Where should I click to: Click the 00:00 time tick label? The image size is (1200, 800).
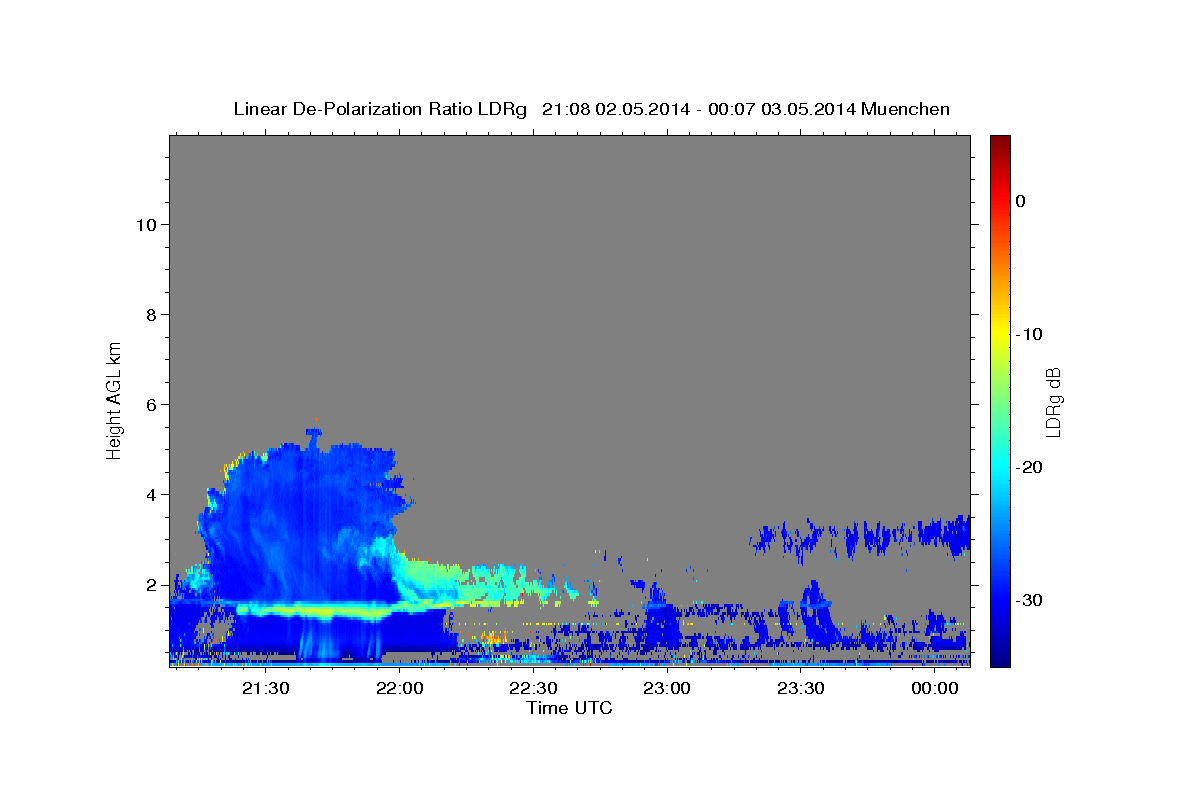(935, 689)
